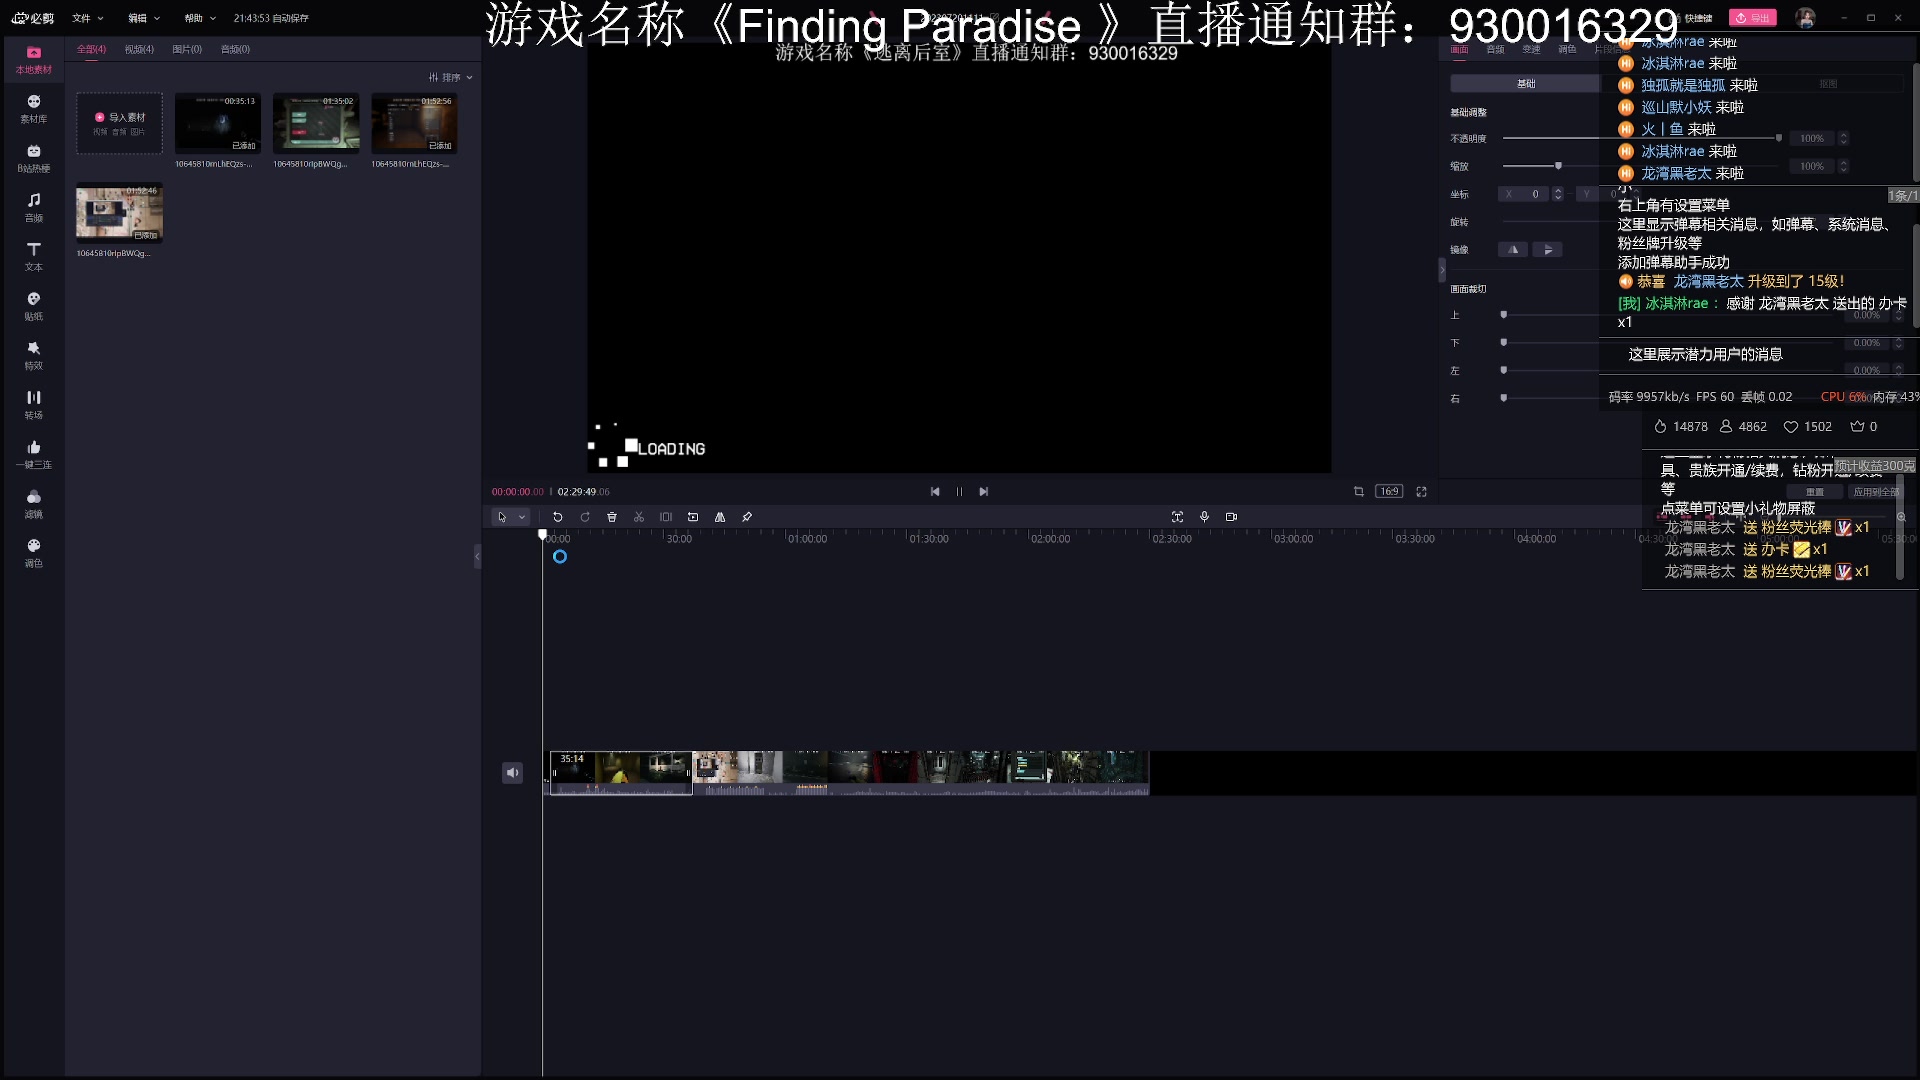Image resolution: width=1920 pixels, height=1080 pixels.
Task: Switch to the 画面 properties tab
Action: click(x=1460, y=49)
